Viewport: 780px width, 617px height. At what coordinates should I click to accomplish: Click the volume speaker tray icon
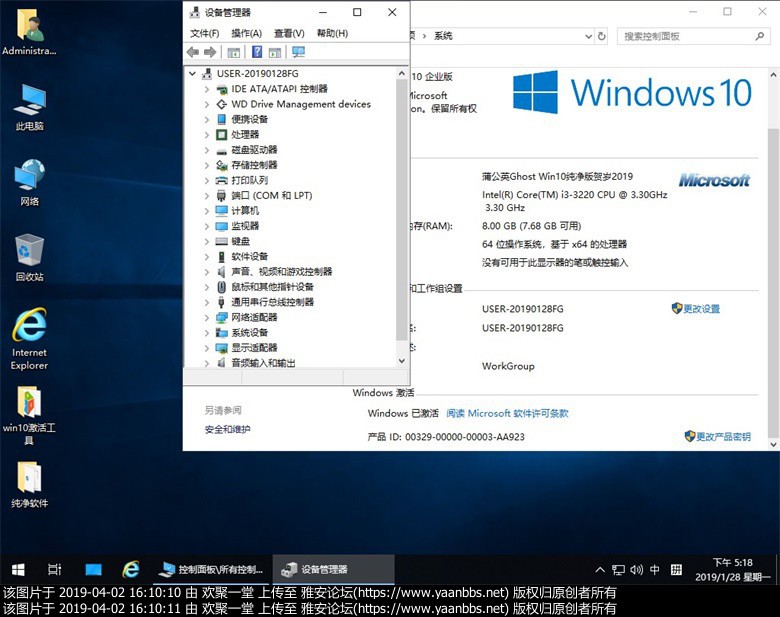pyautogui.click(x=636, y=570)
